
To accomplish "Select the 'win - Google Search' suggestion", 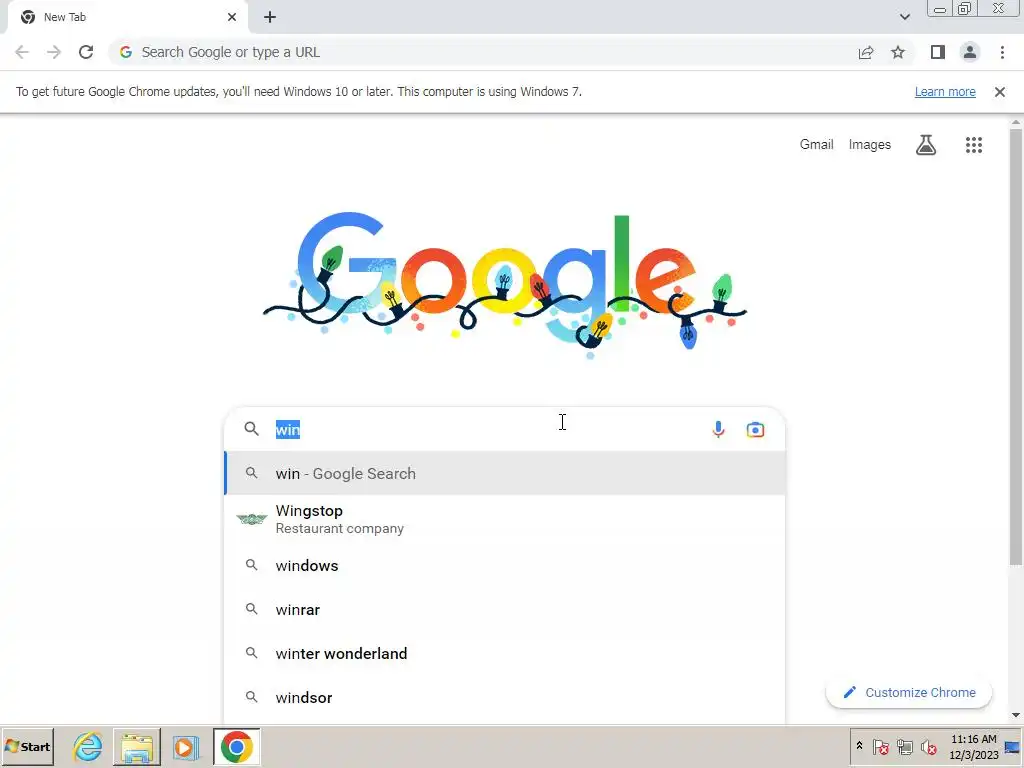I will click(x=505, y=473).
